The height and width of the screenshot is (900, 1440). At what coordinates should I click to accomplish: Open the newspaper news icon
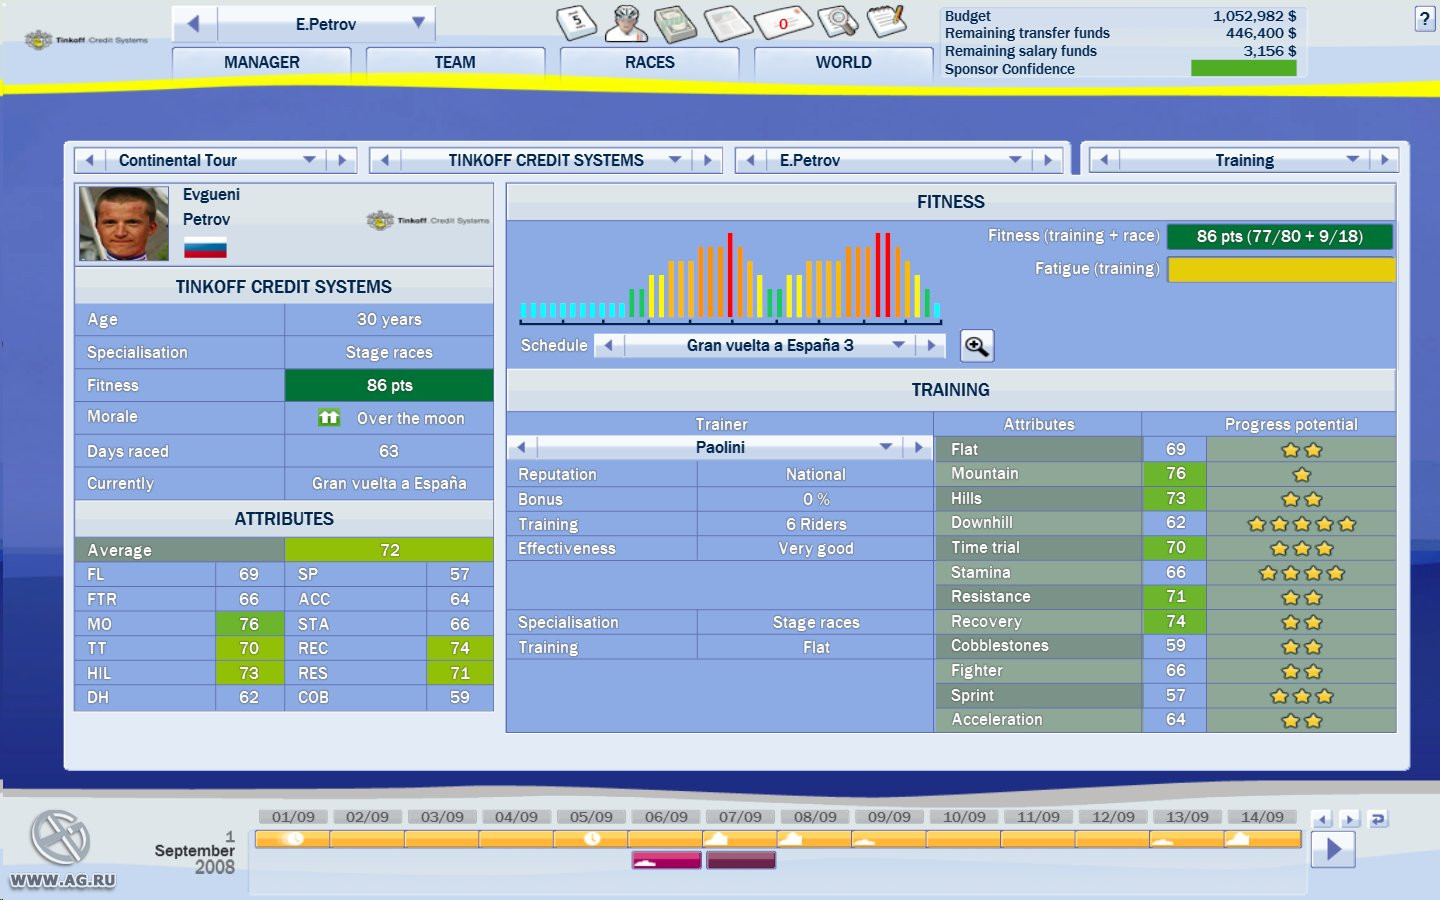(727, 22)
